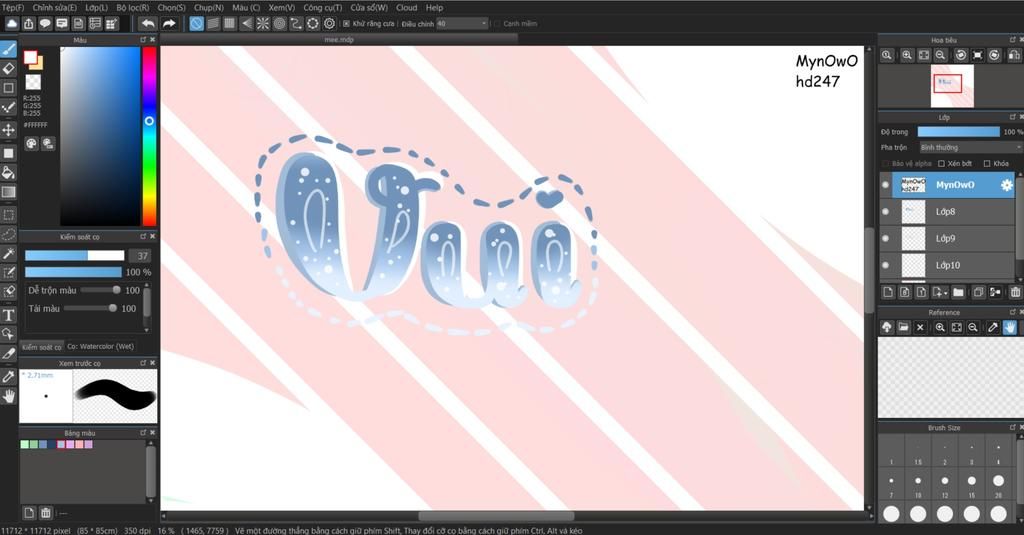Open the Bộ lọc(R) menu
Image resolution: width=1024 pixels, height=535 pixels.
[x=133, y=8]
